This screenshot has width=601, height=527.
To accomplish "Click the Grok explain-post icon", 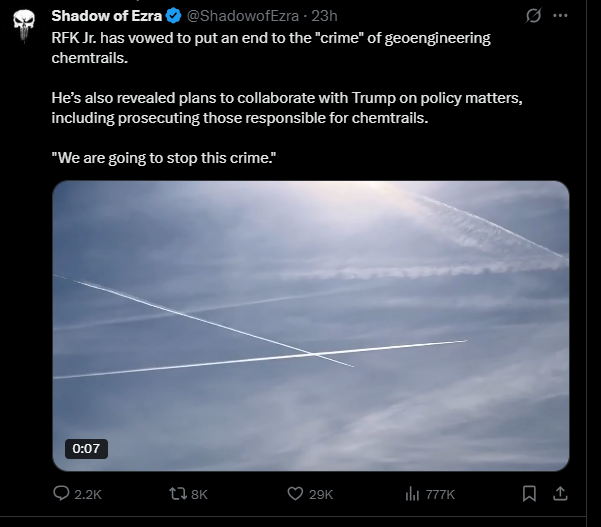I will click(534, 16).
